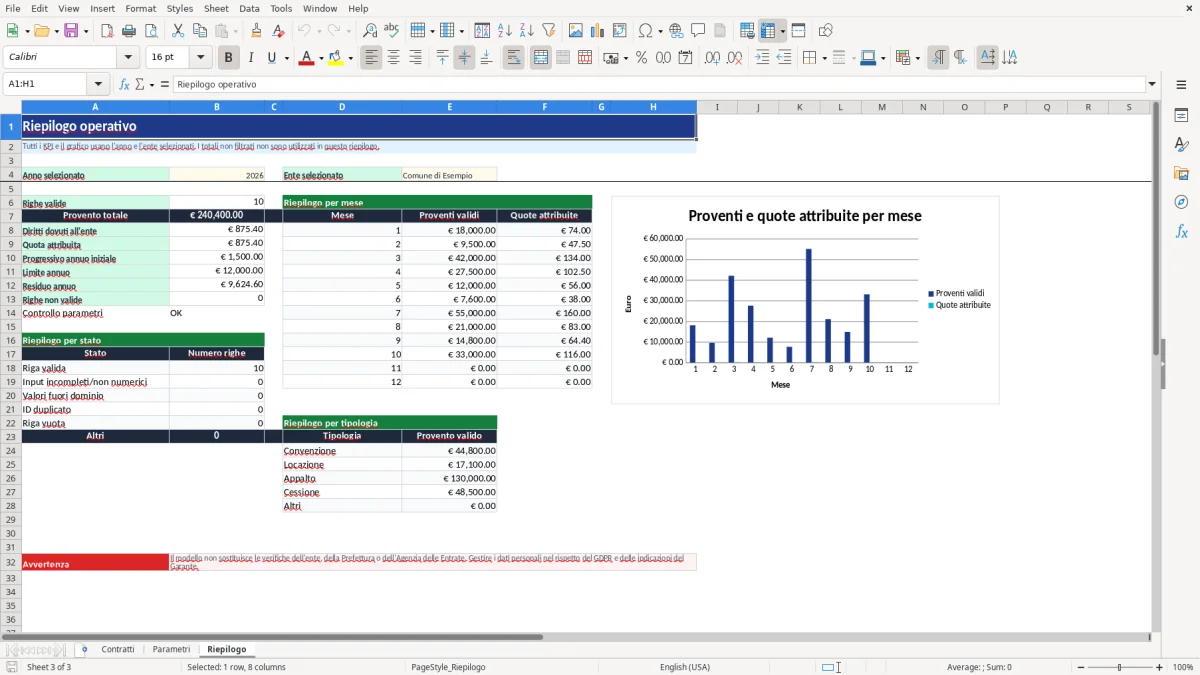This screenshot has width=1200, height=675.
Task: Apply the red font color
Action: tap(306, 58)
